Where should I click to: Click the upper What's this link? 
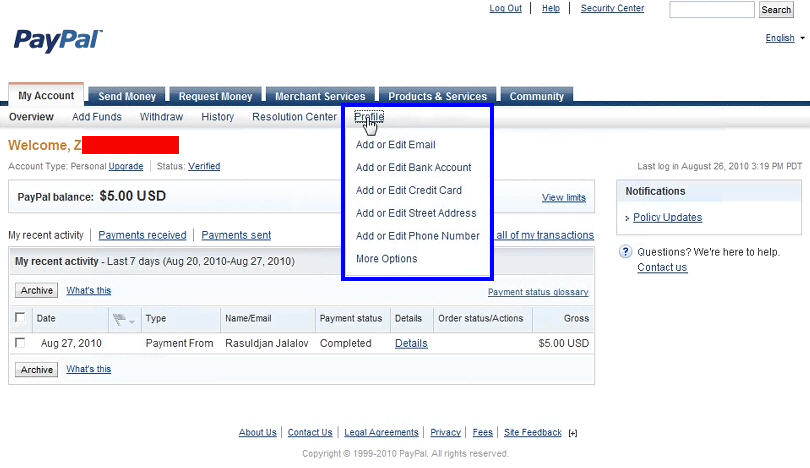[x=88, y=290]
